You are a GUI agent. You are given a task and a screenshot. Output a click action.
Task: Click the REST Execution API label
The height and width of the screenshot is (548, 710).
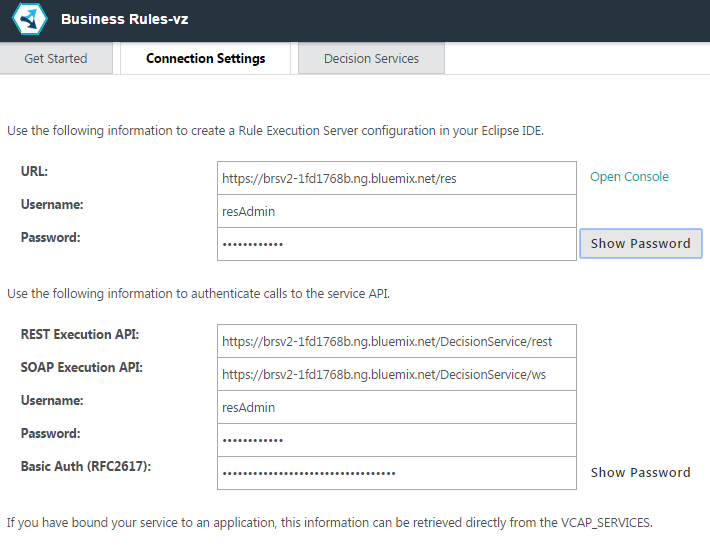tap(80, 334)
